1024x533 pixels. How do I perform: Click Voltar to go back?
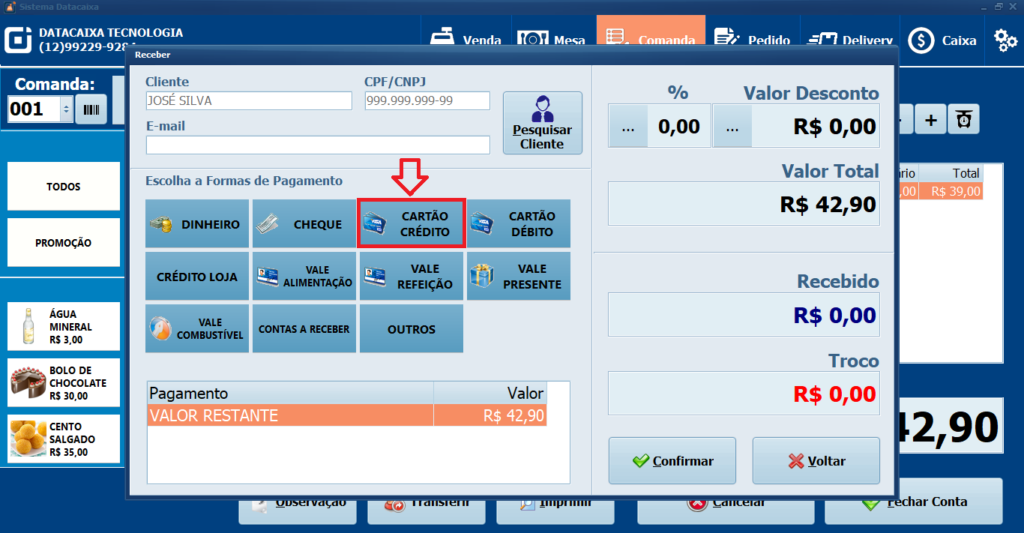click(816, 461)
